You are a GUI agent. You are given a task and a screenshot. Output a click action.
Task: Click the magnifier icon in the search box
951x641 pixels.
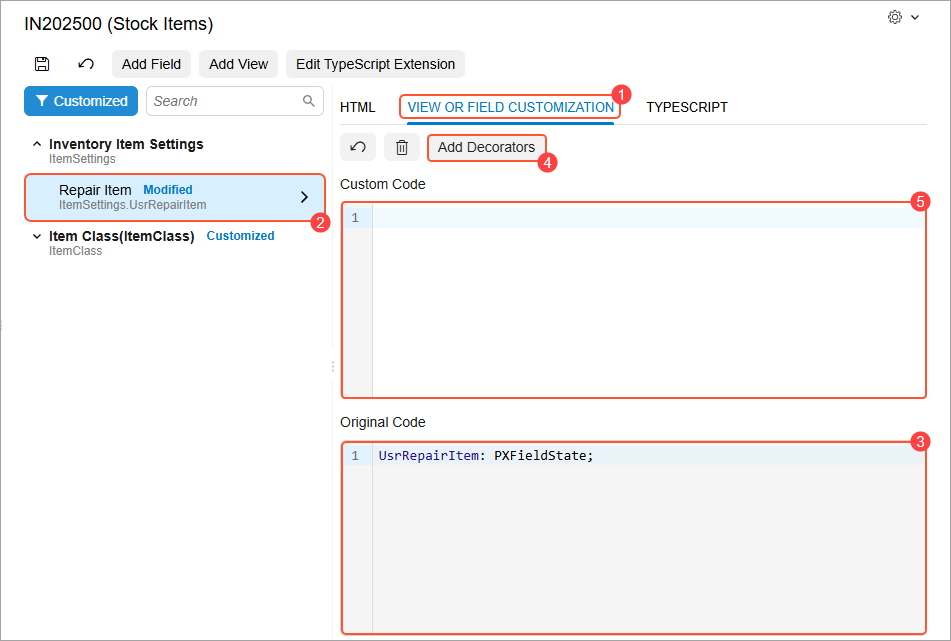coord(309,101)
